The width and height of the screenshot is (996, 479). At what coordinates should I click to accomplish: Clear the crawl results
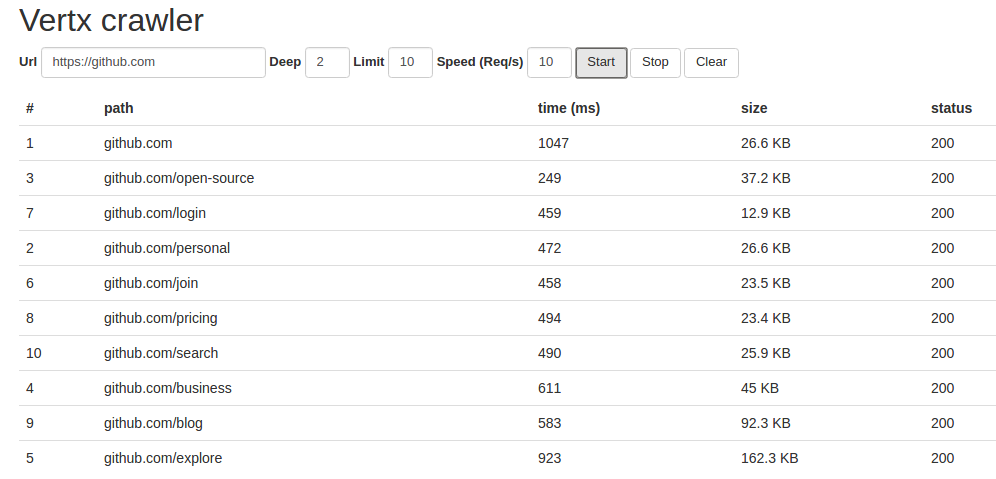point(711,62)
